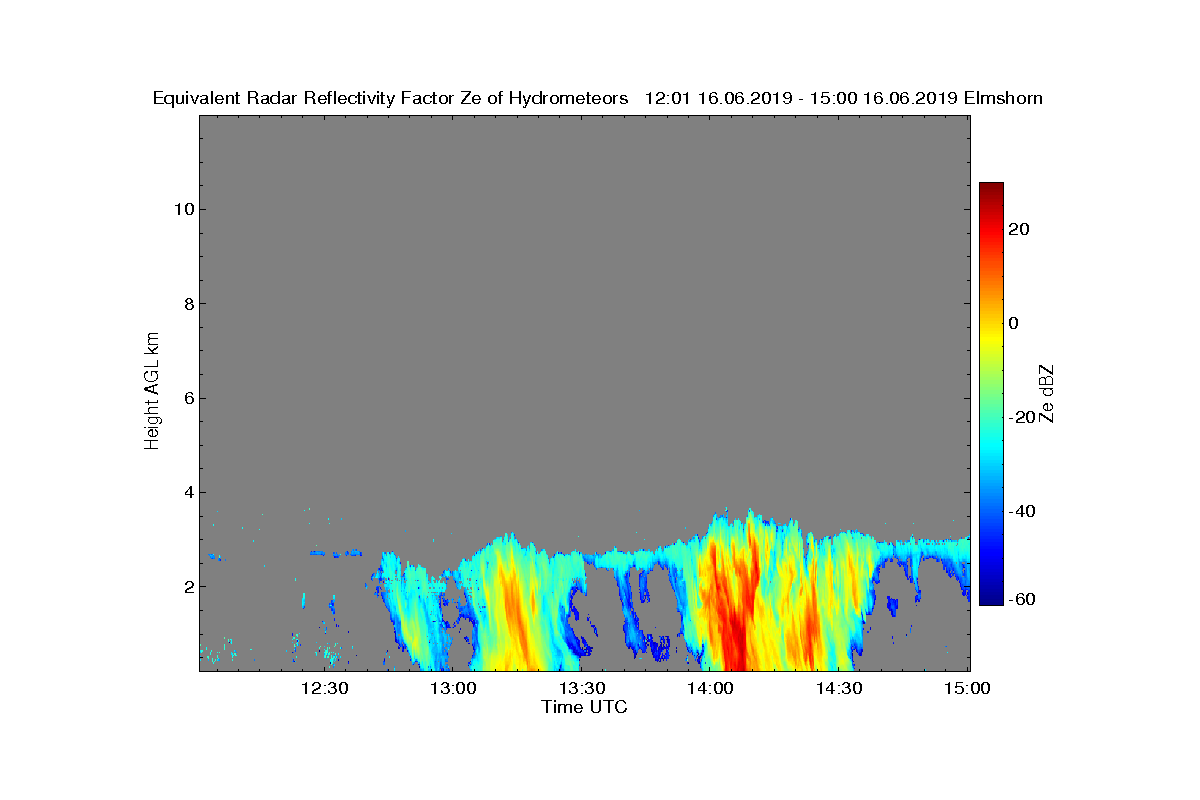Click the 14:30 time tick label
Viewport: 1200px width, 800px height.
(x=839, y=688)
